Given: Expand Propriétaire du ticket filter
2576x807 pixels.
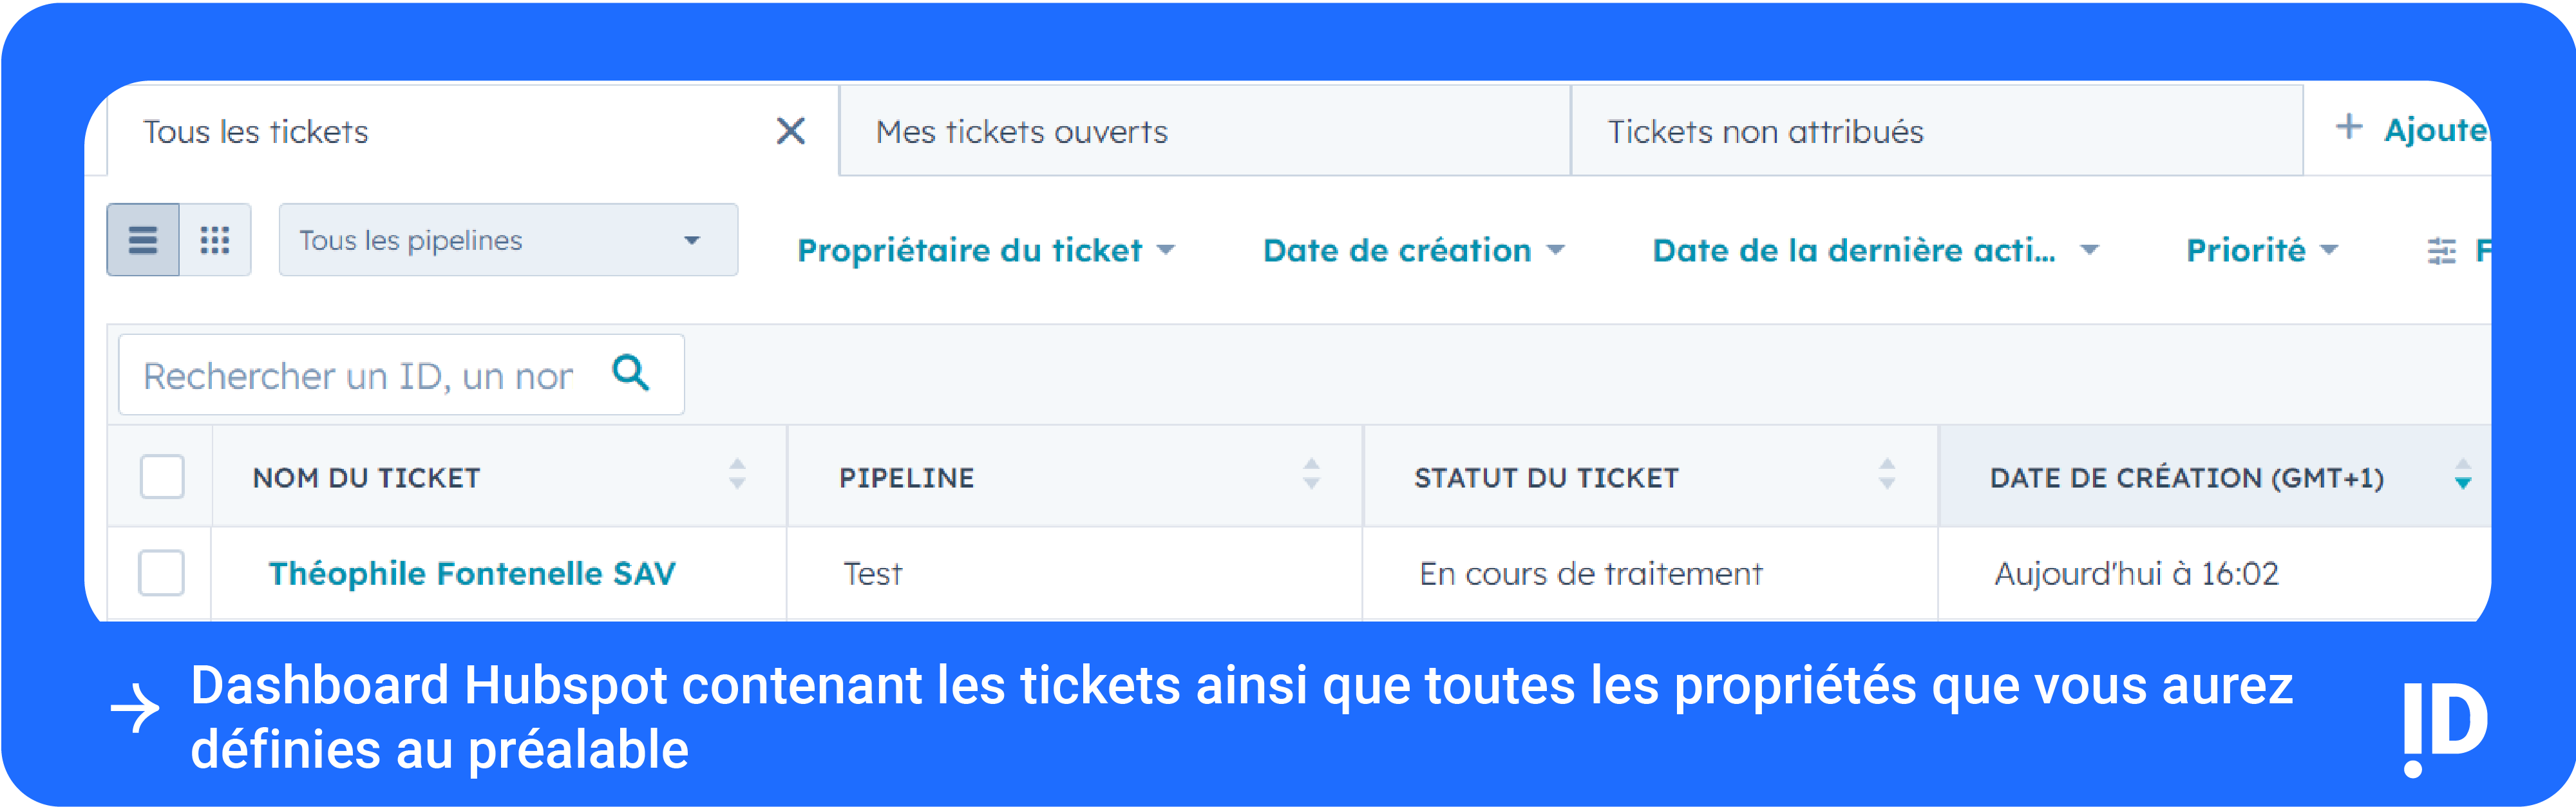Looking at the screenshot, I should point(985,250).
